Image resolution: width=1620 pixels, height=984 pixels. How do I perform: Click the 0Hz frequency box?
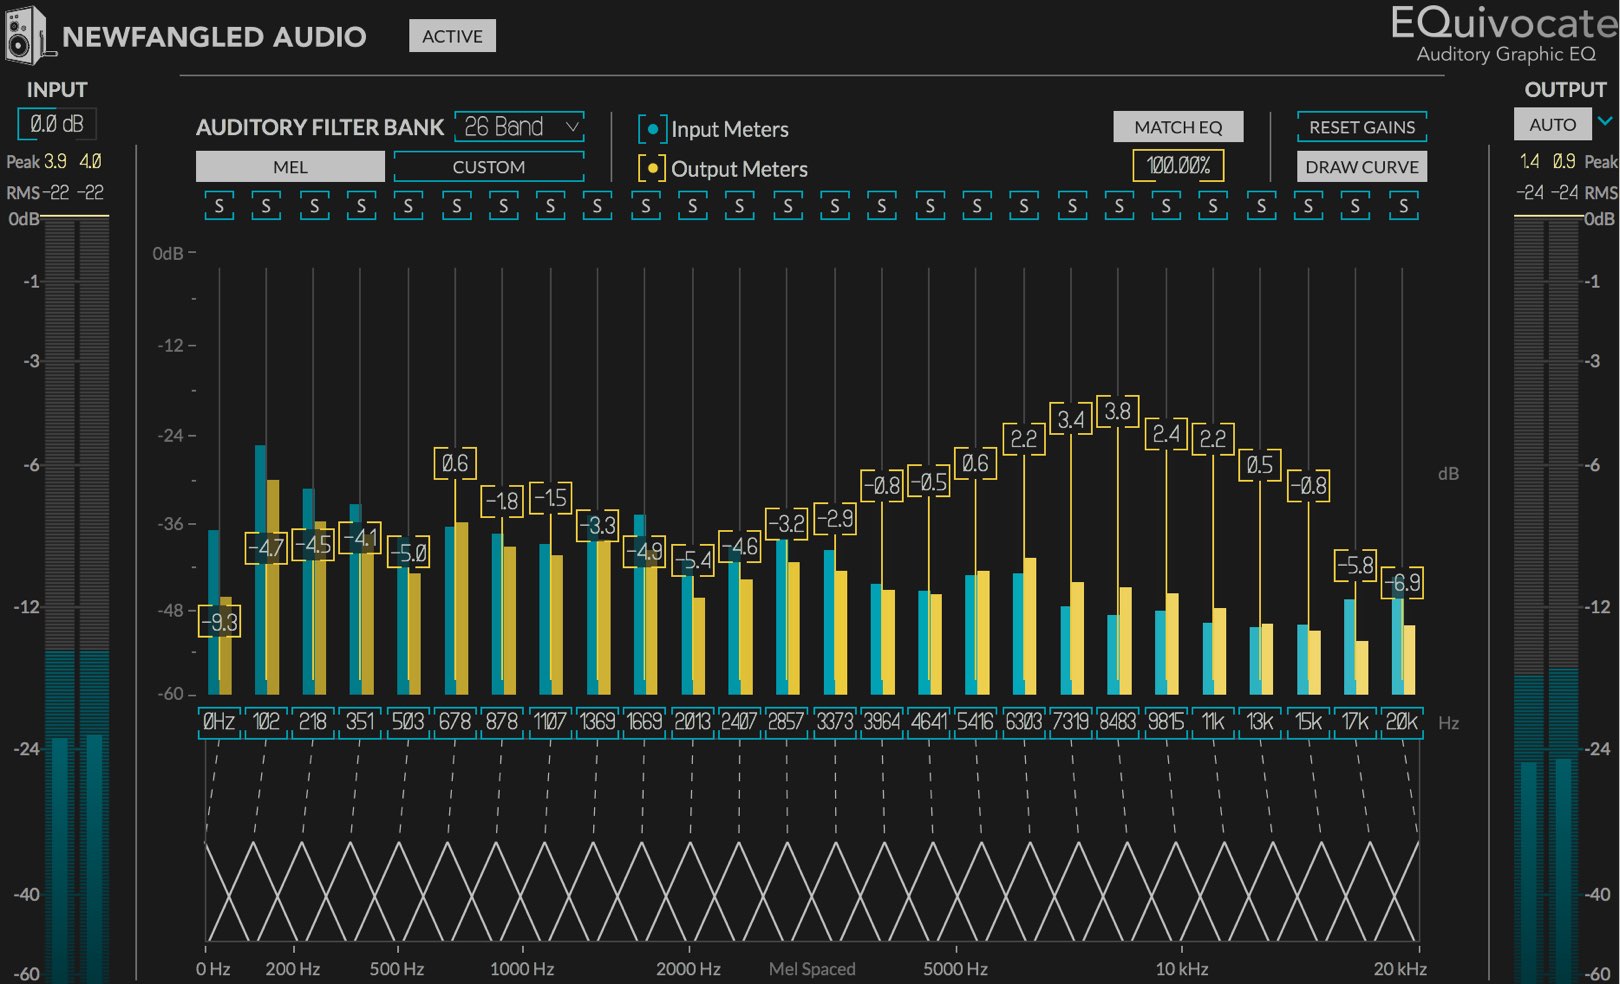coord(219,722)
